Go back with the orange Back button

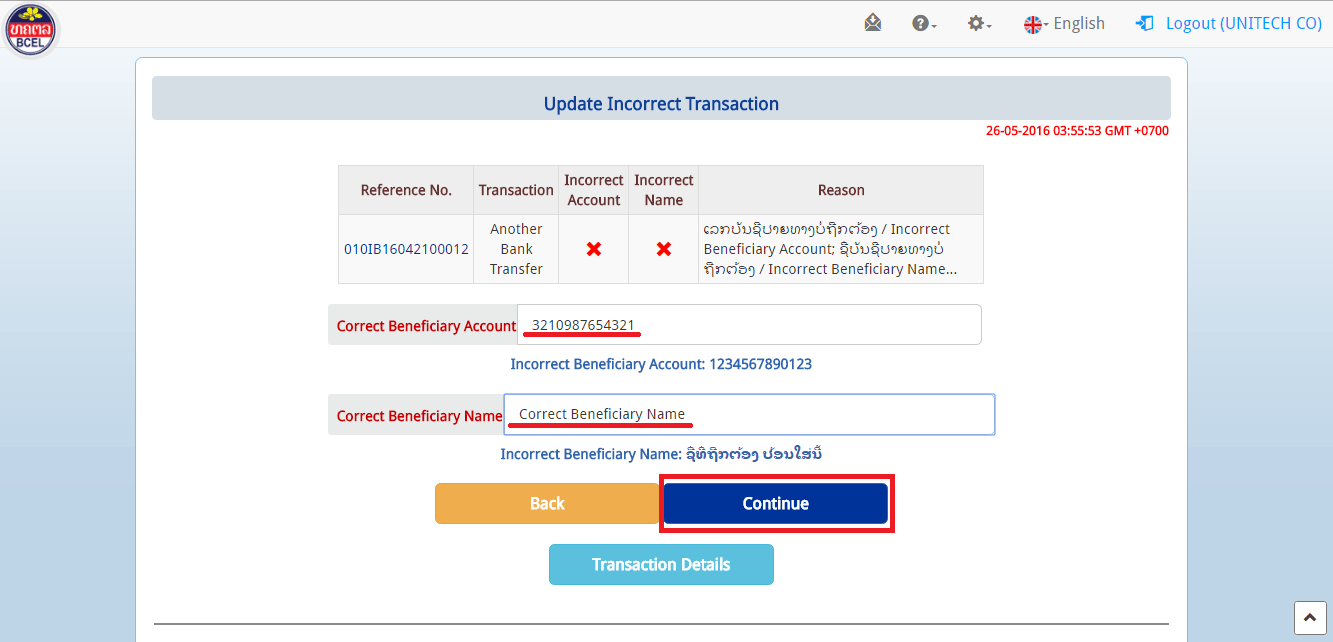[x=547, y=503]
